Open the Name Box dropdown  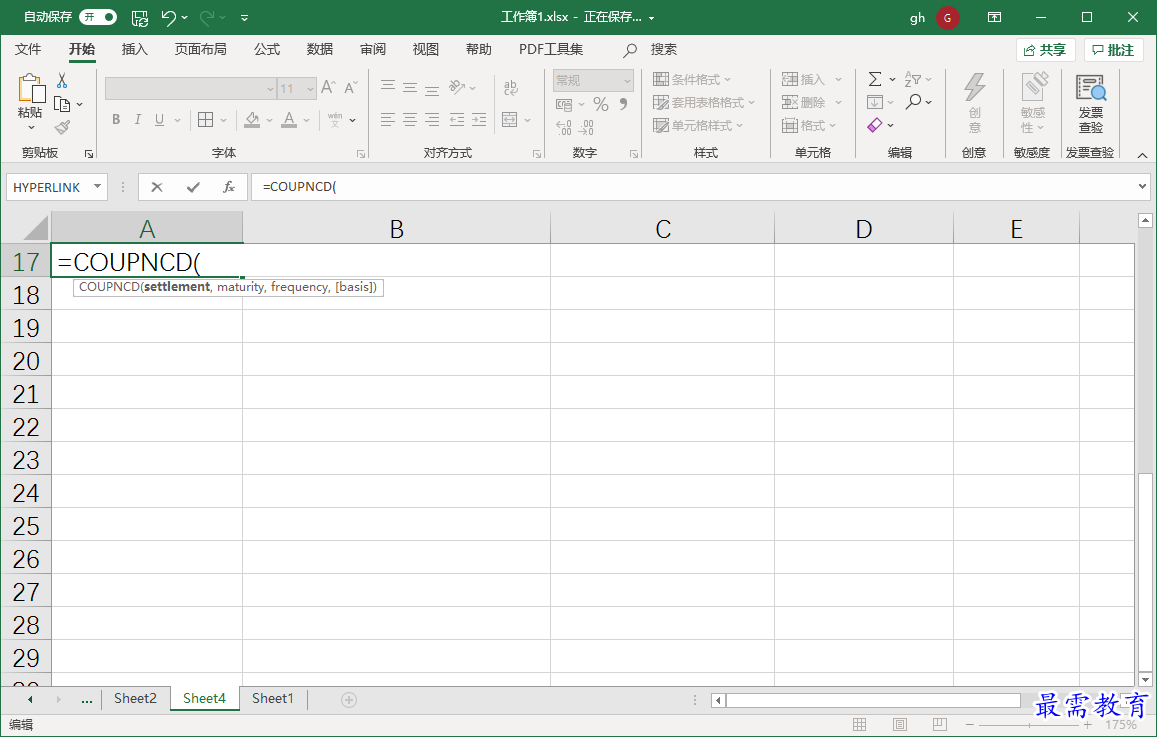tap(97, 187)
